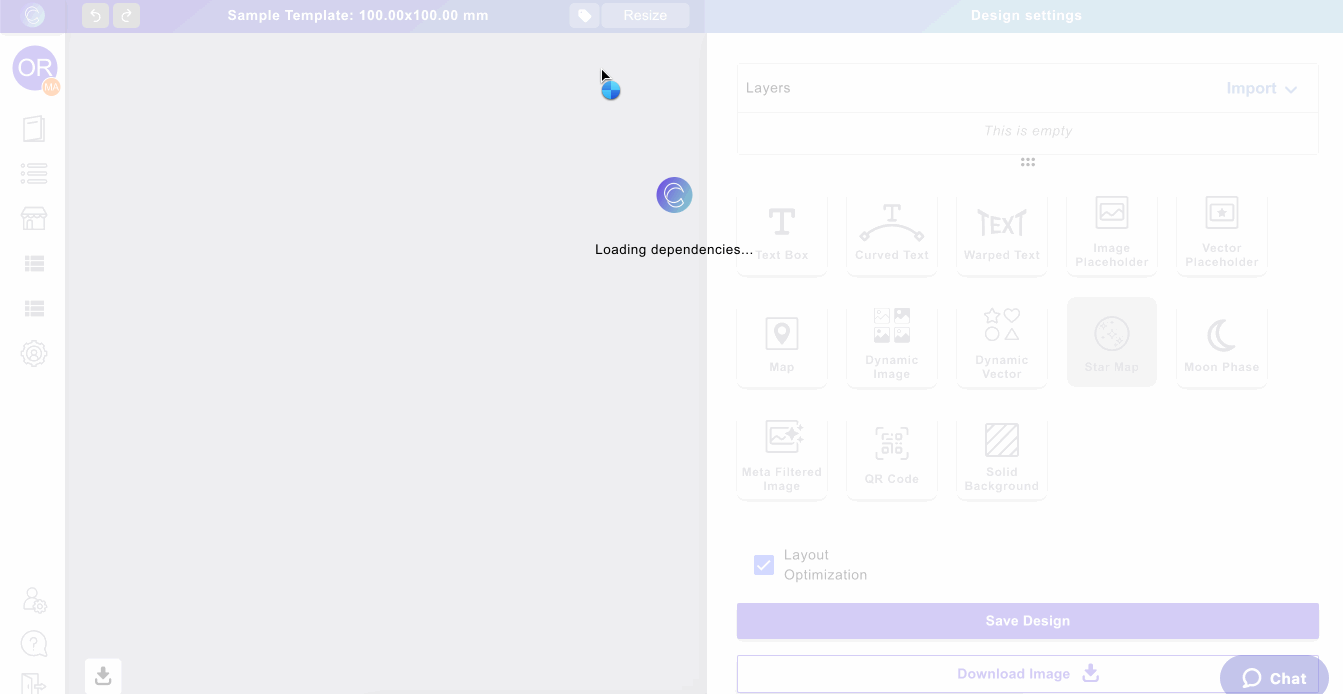Screen dimensions: 1343x694
Task: Click the Download Image button
Action: (1027, 674)
